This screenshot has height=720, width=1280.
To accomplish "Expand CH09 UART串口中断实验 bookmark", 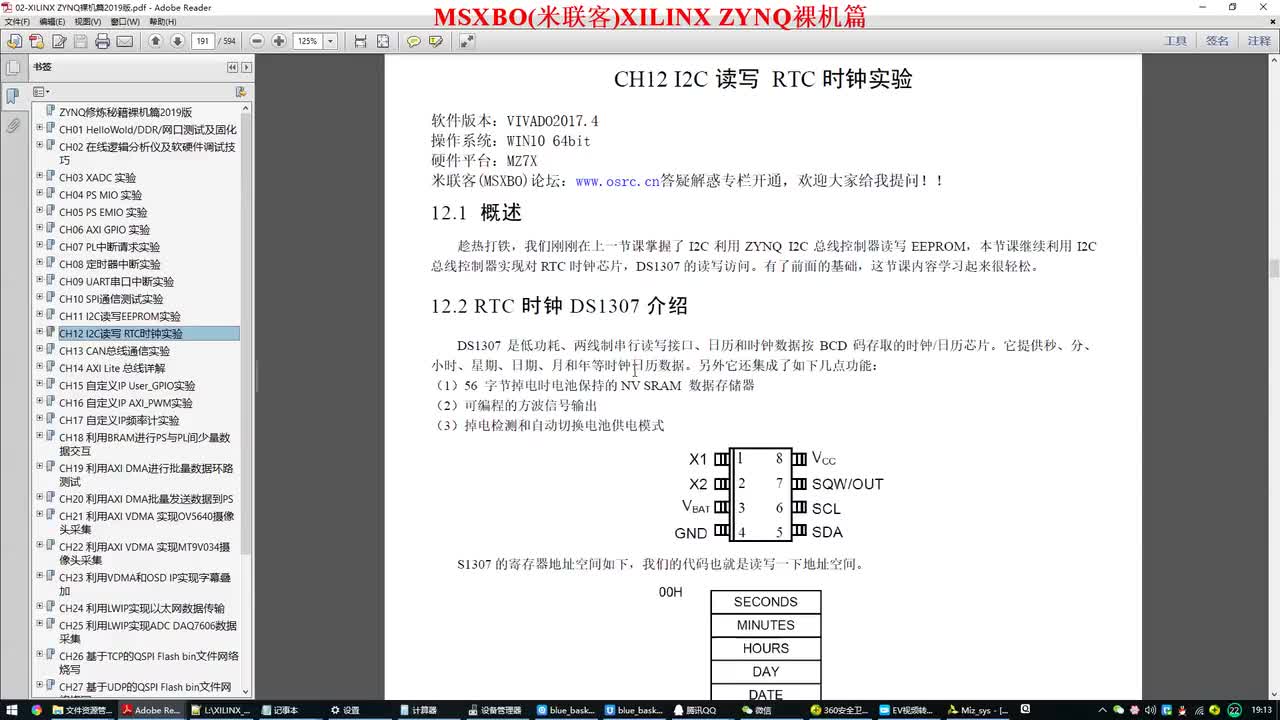I will 39,280.
